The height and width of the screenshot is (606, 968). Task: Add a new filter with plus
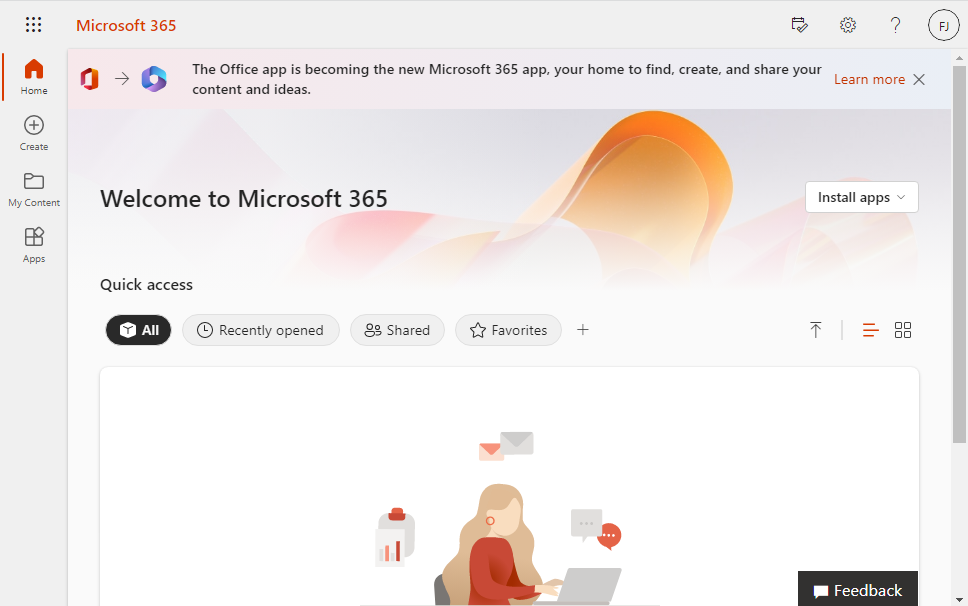pyautogui.click(x=583, y=330)
